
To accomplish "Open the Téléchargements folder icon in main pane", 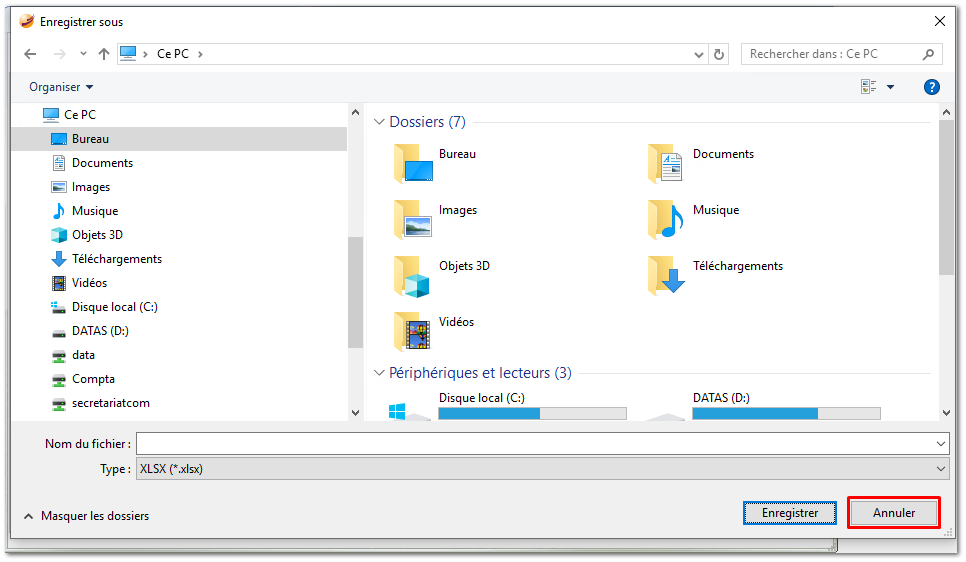I will click(x=665, y=275).
